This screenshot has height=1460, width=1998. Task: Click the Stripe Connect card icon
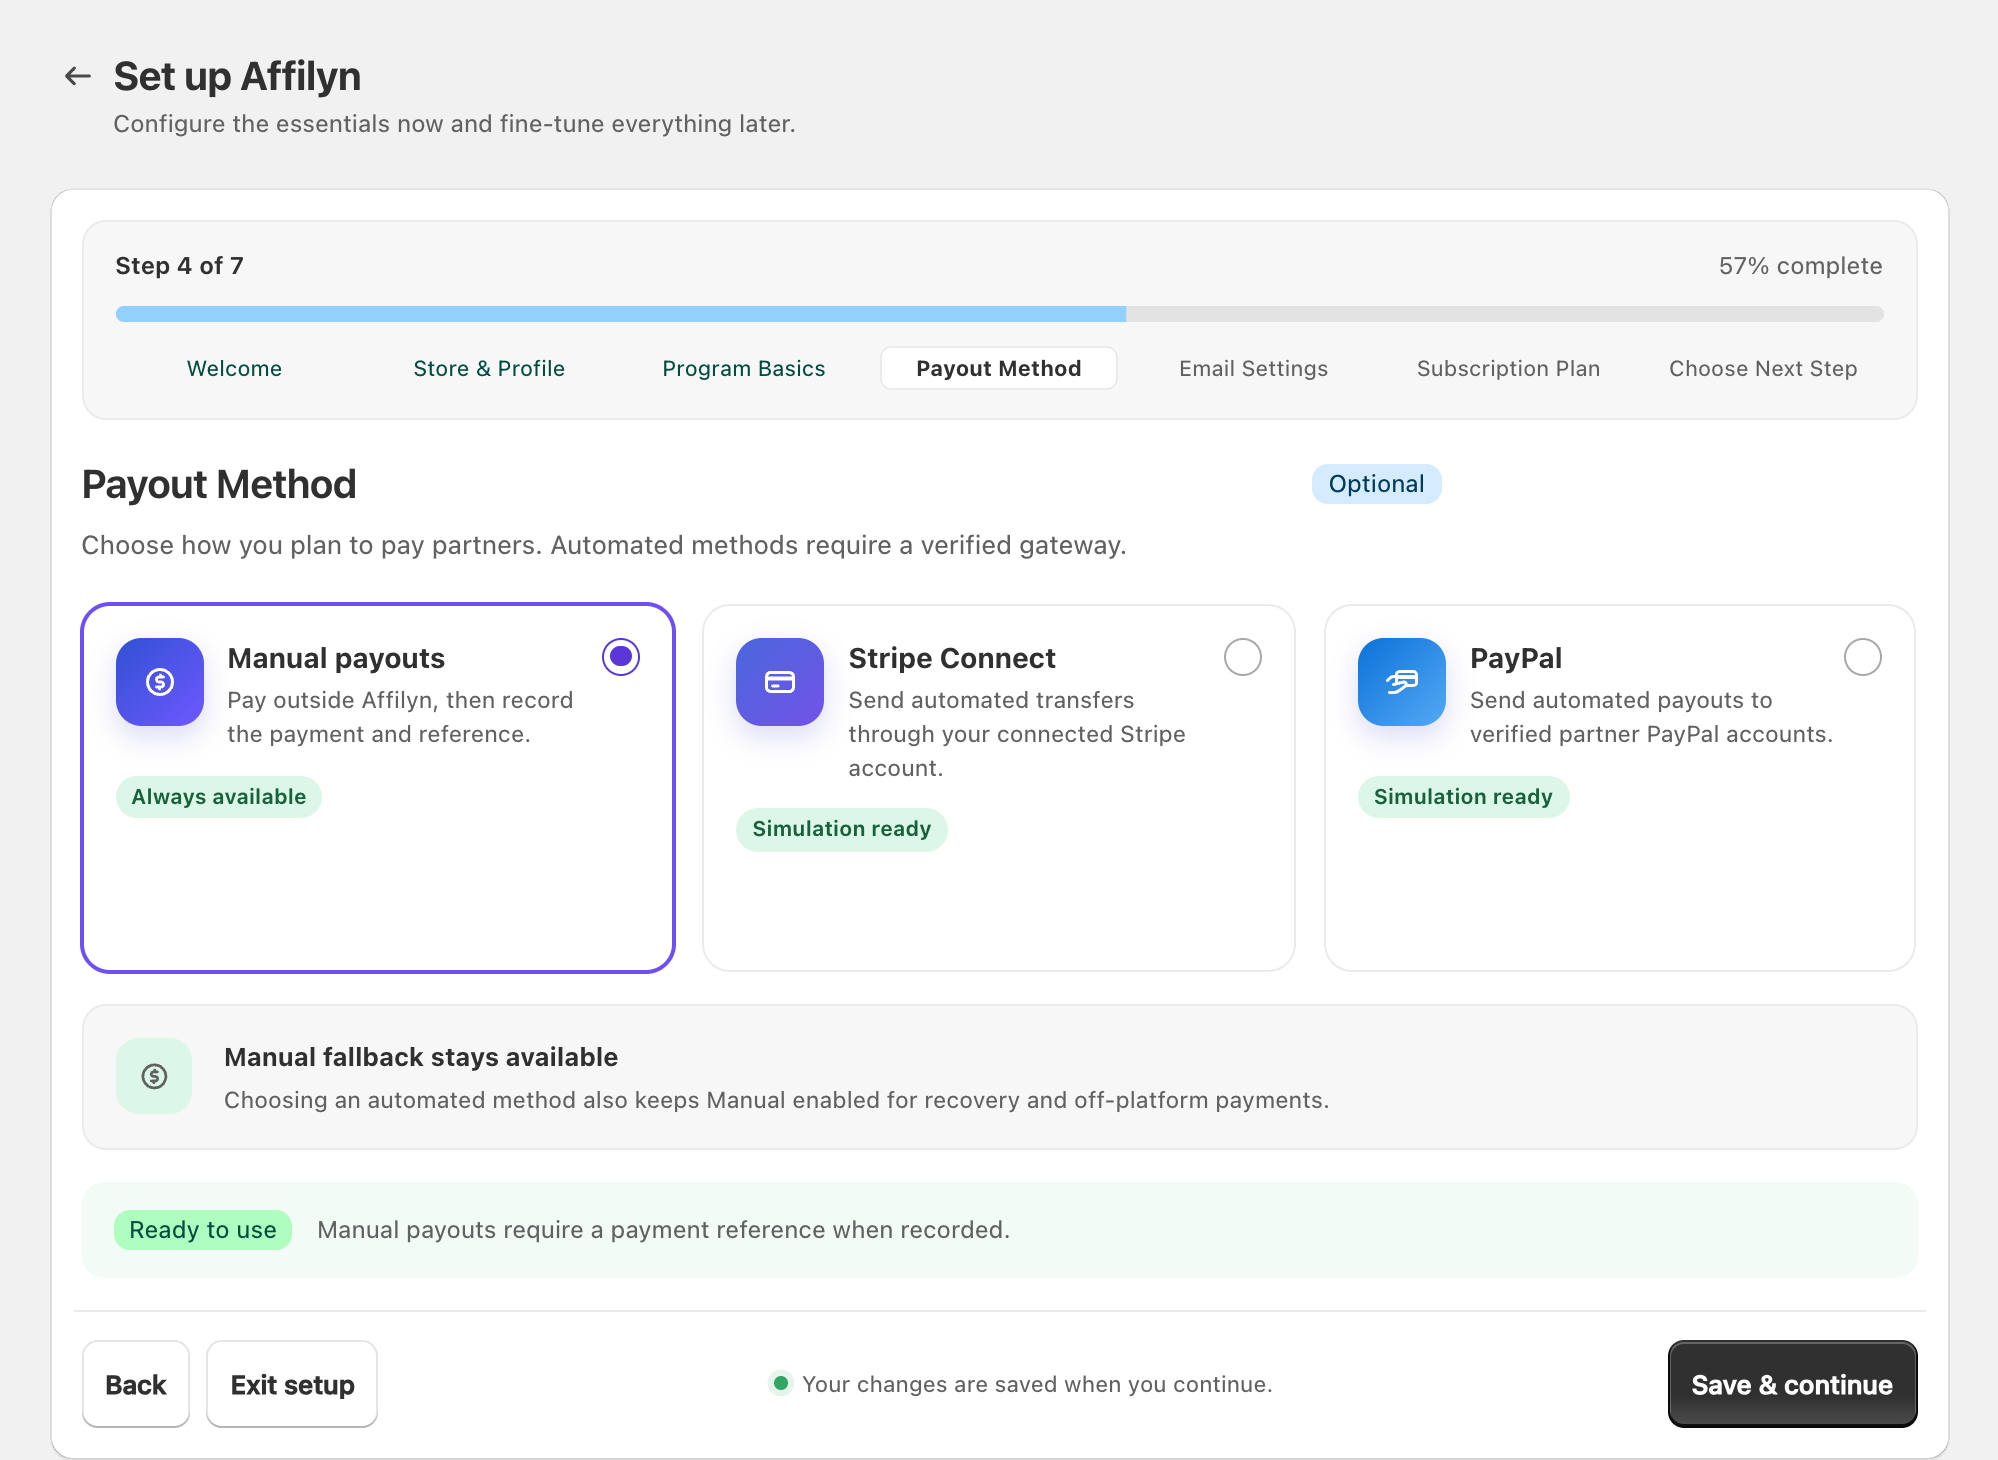pyautogui.click(x=780, y=682)
